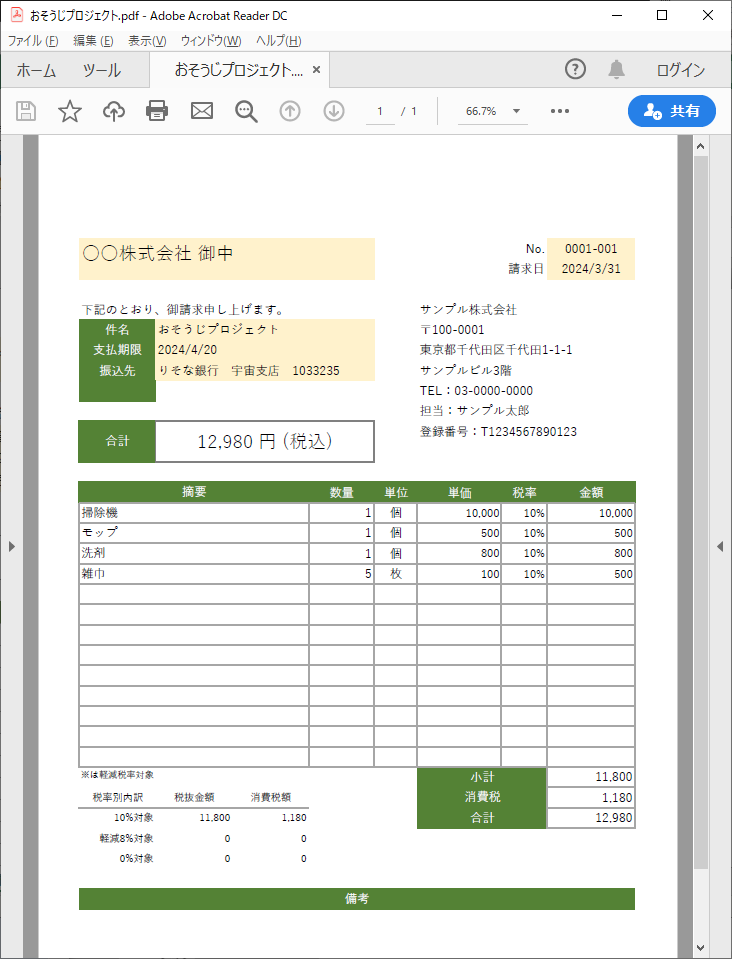Close the おそうじプロジェクト document tab

click(316, 70)
